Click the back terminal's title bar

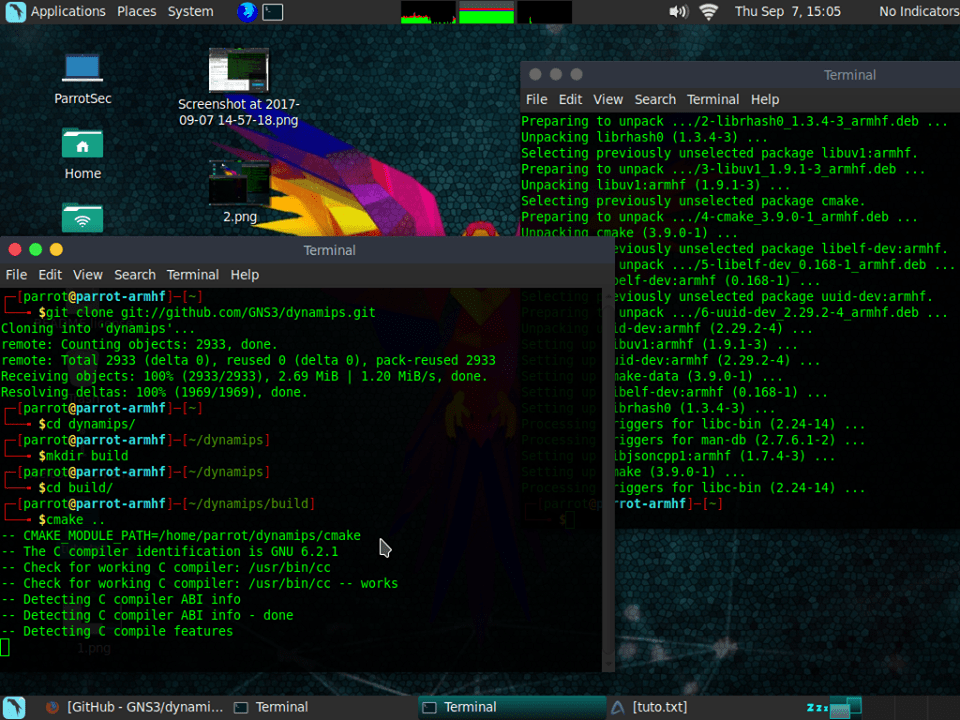point(740,75)
